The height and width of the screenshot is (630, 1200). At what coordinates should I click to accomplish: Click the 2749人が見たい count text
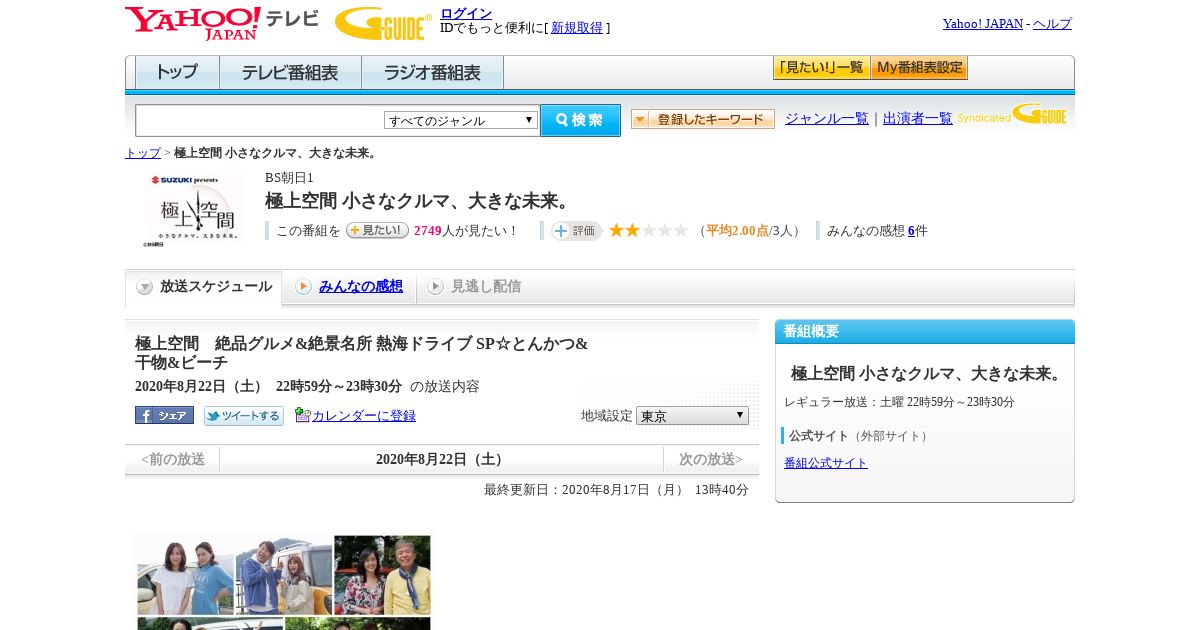tap(465, 231)
